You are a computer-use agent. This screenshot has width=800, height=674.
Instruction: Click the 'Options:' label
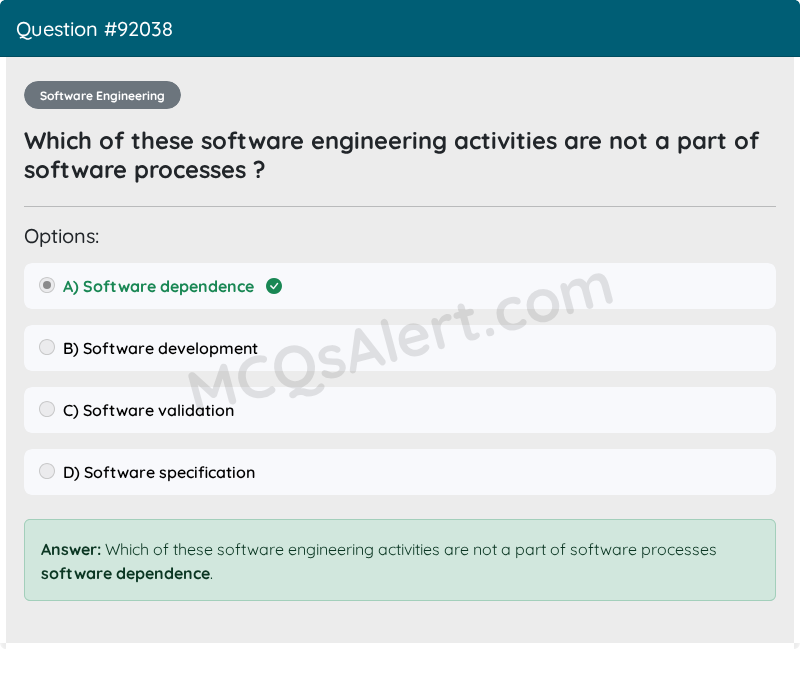pos(62,237)
